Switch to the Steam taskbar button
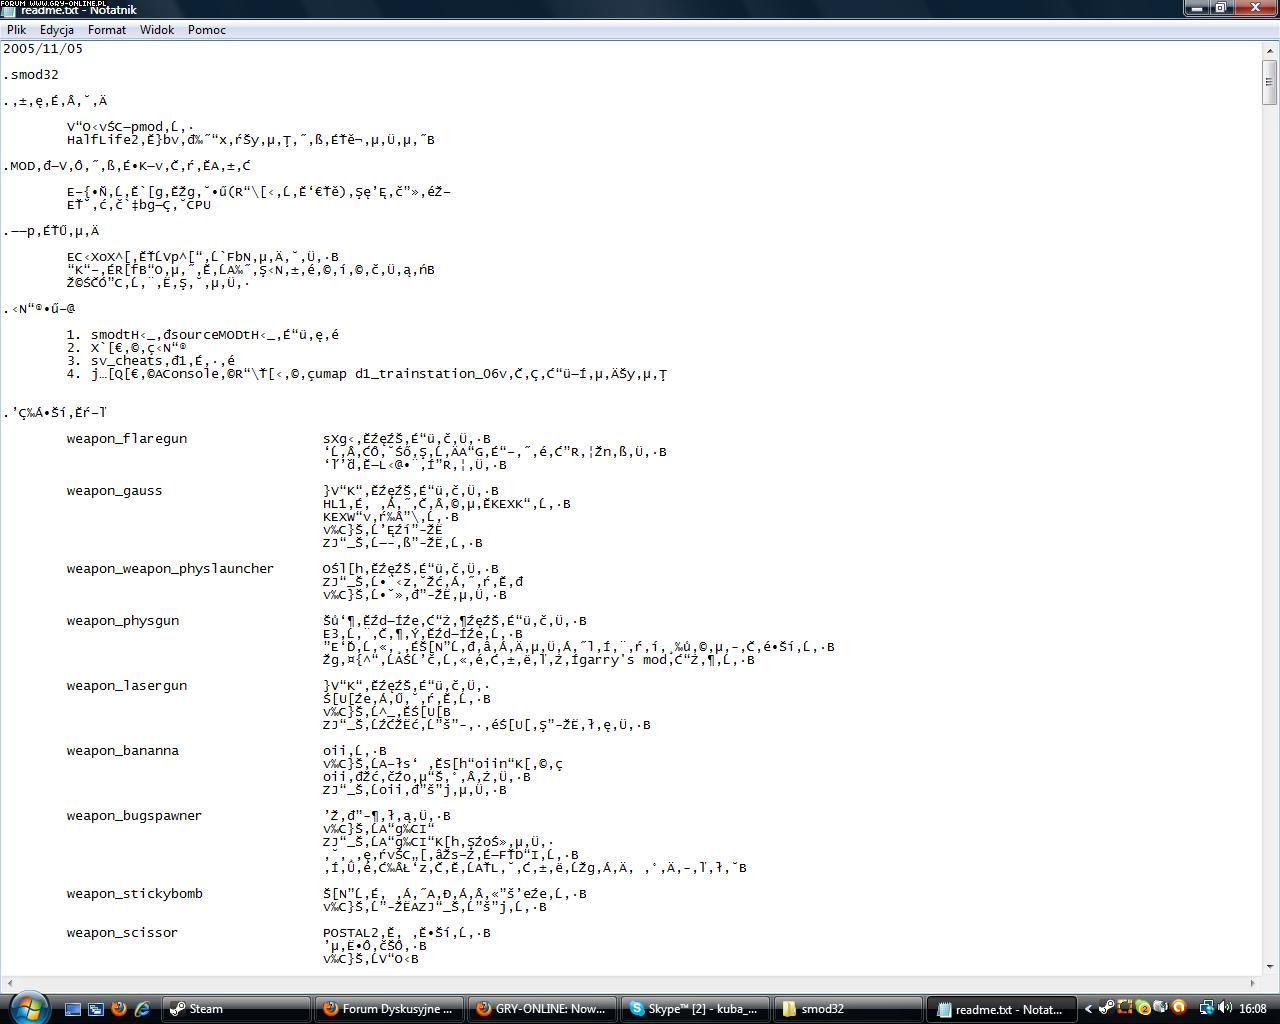This screenshot has height=1024, width=1280. 237,1009
